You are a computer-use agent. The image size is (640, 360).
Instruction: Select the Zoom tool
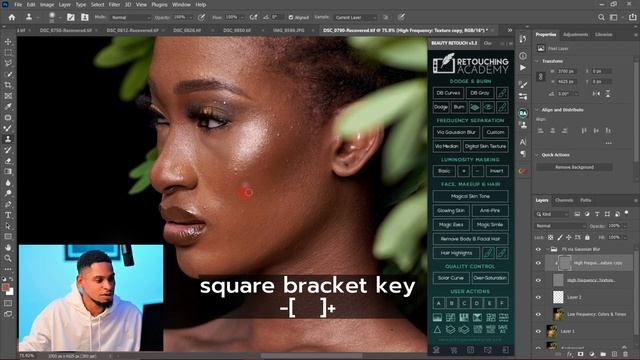click(8, 258)
